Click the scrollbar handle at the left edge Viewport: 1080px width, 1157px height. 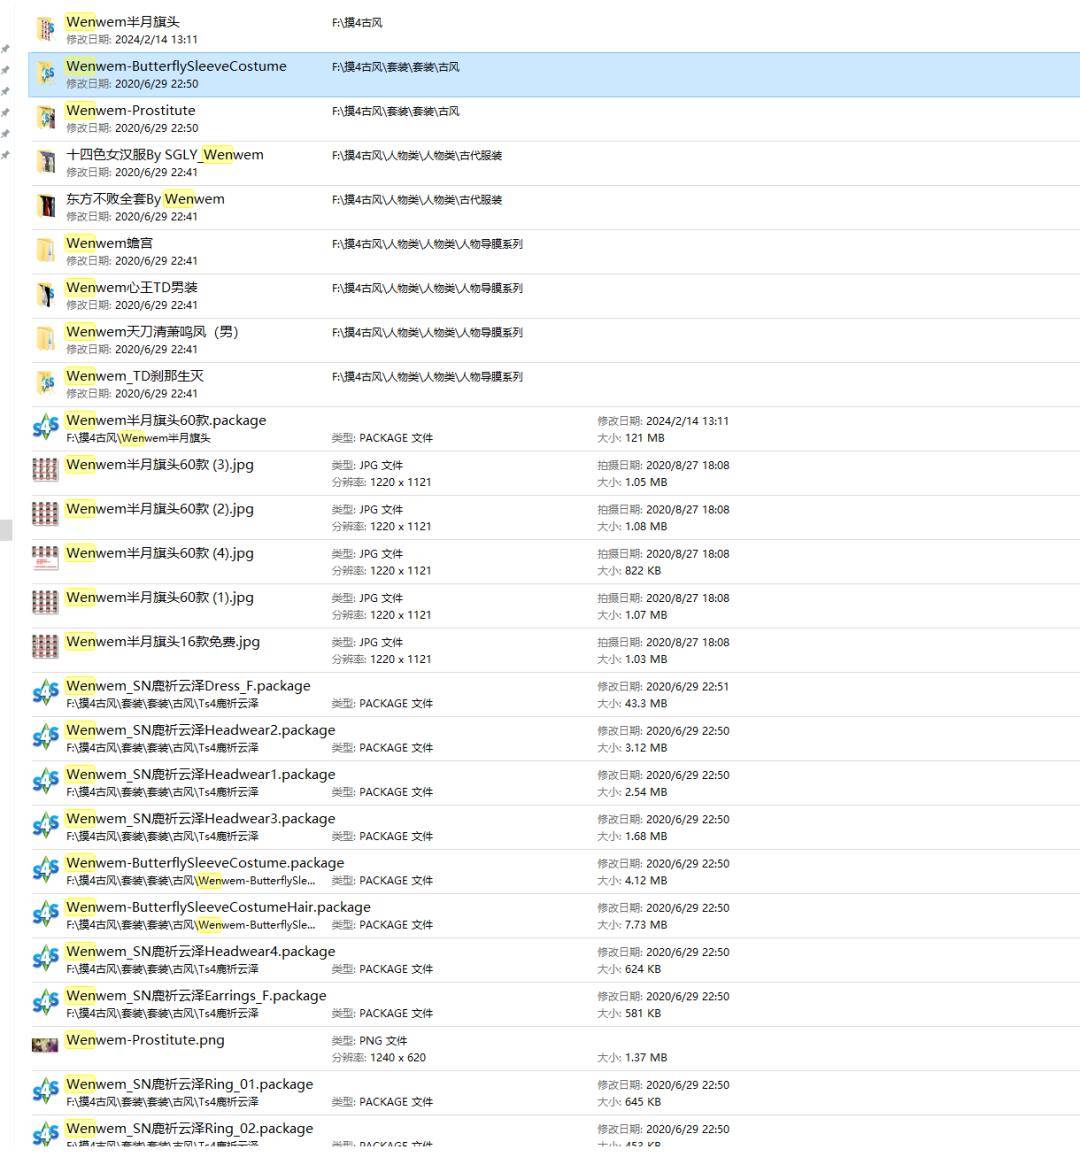click(x=4, y=530)
